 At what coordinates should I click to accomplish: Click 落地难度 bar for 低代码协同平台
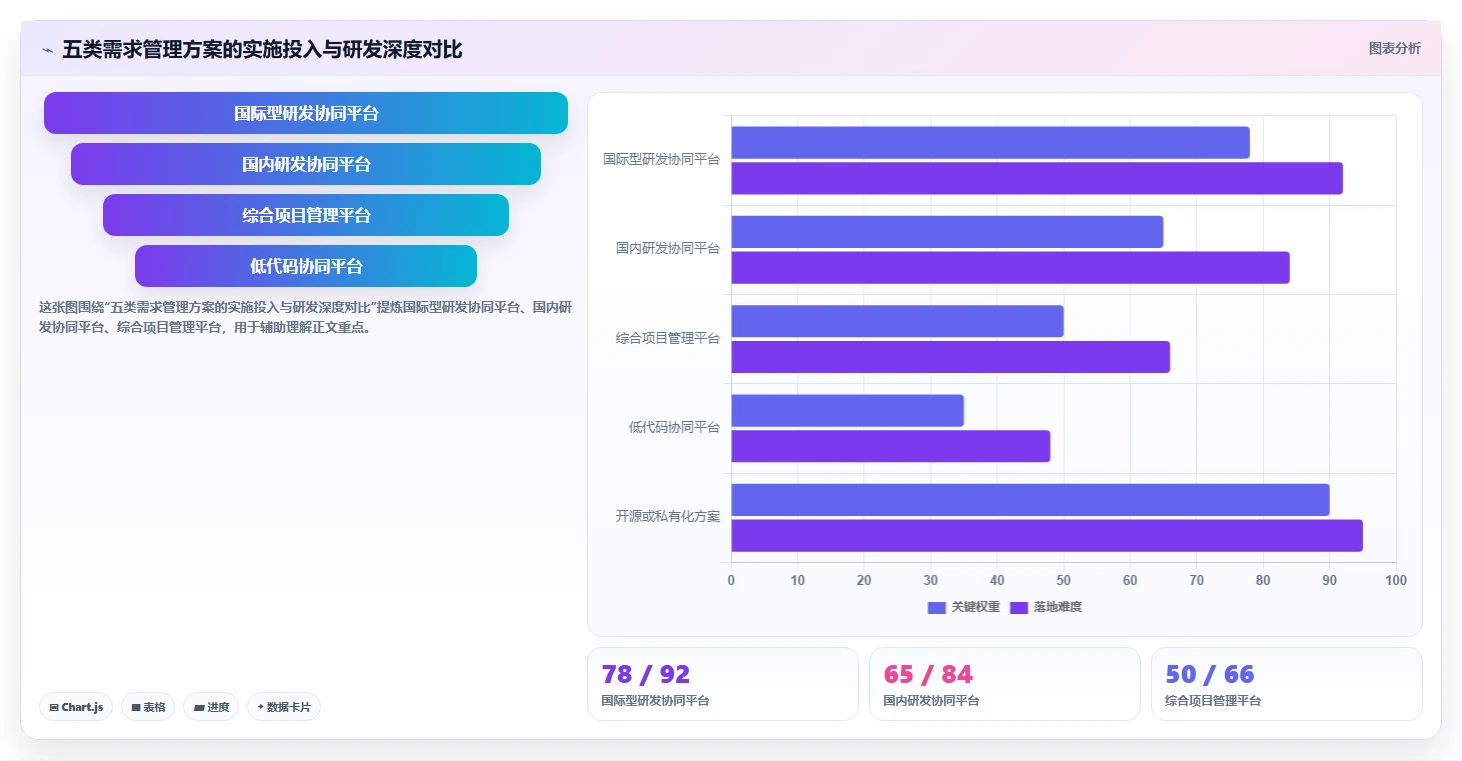point(890,446)
